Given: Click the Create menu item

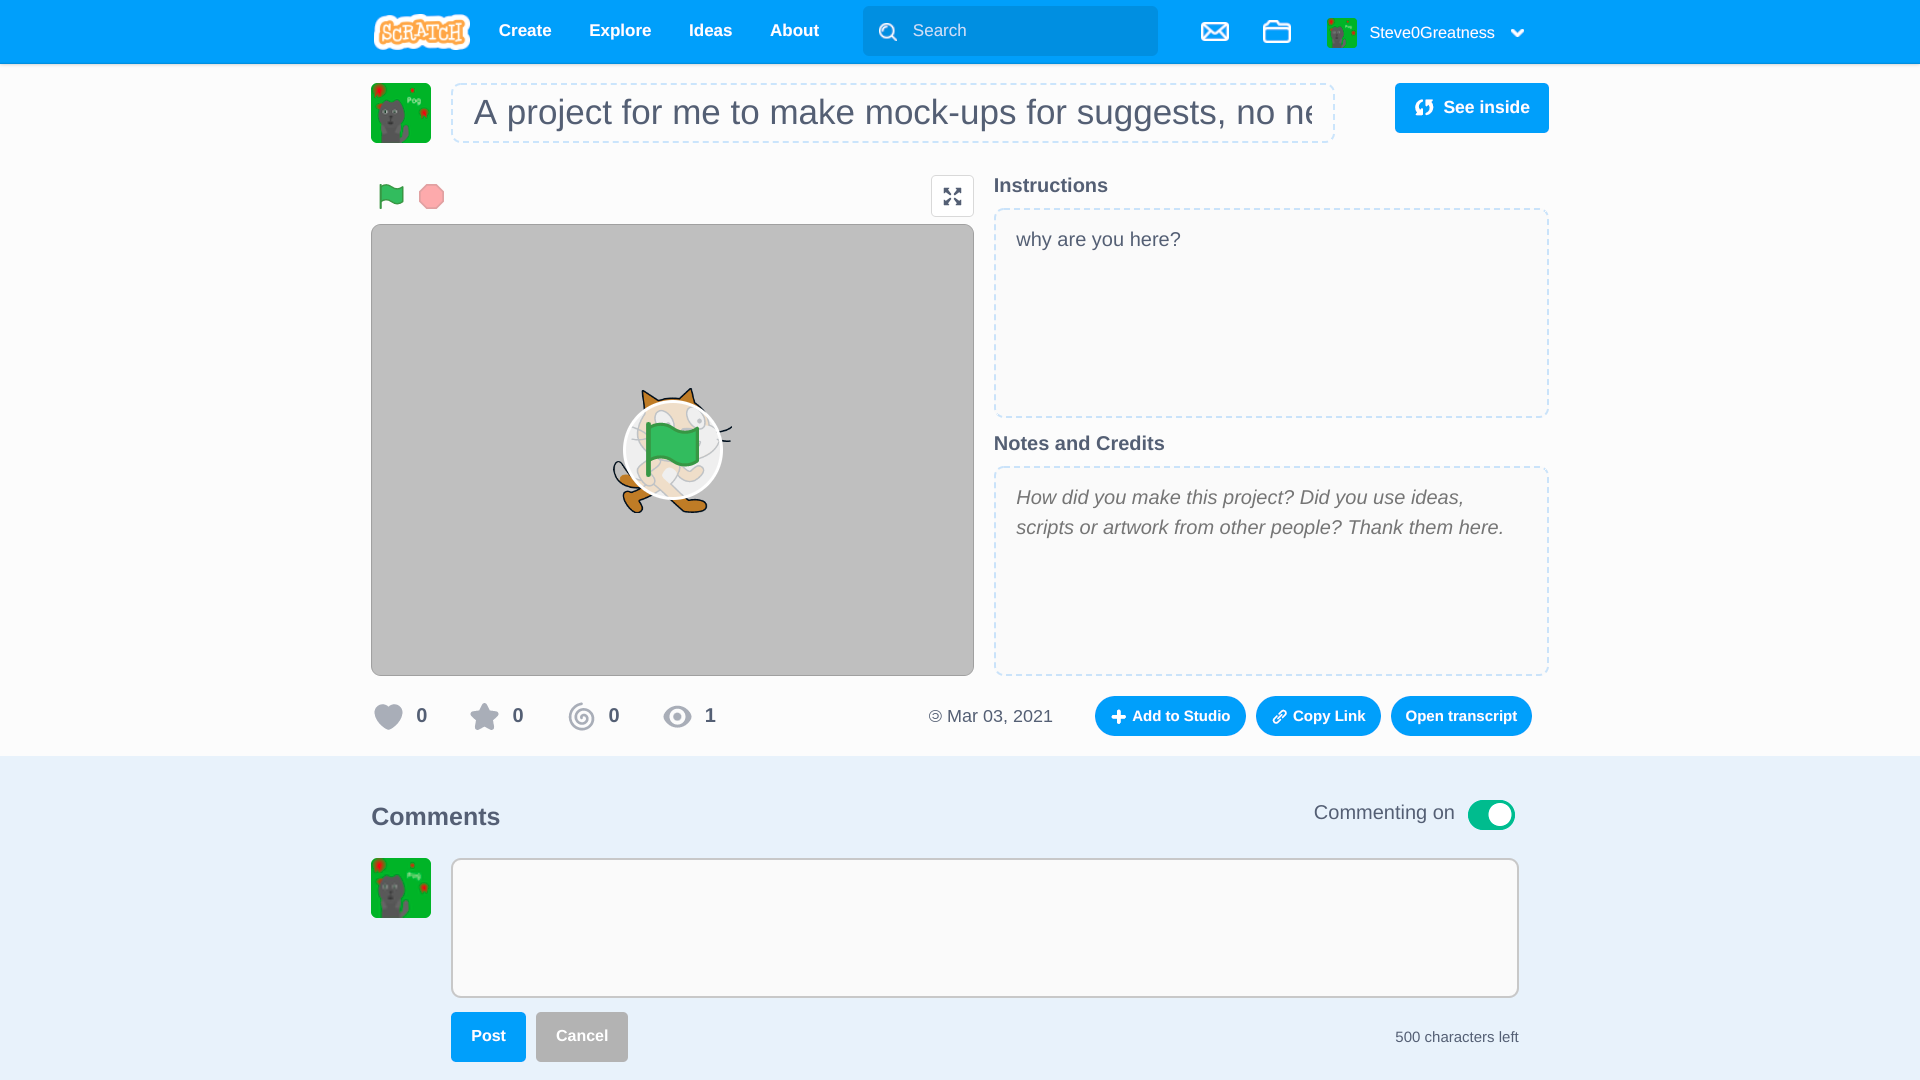Looking at the screenshot, I should click(x=525, y=30).
